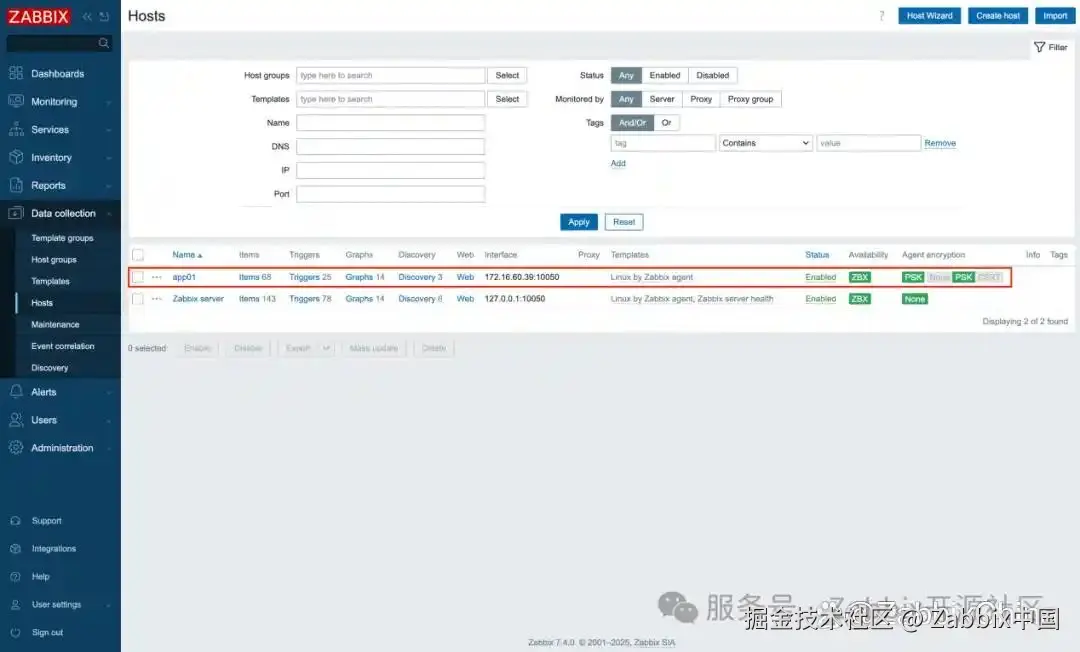Set Tags mode to Or

click(x=666, y=123)
